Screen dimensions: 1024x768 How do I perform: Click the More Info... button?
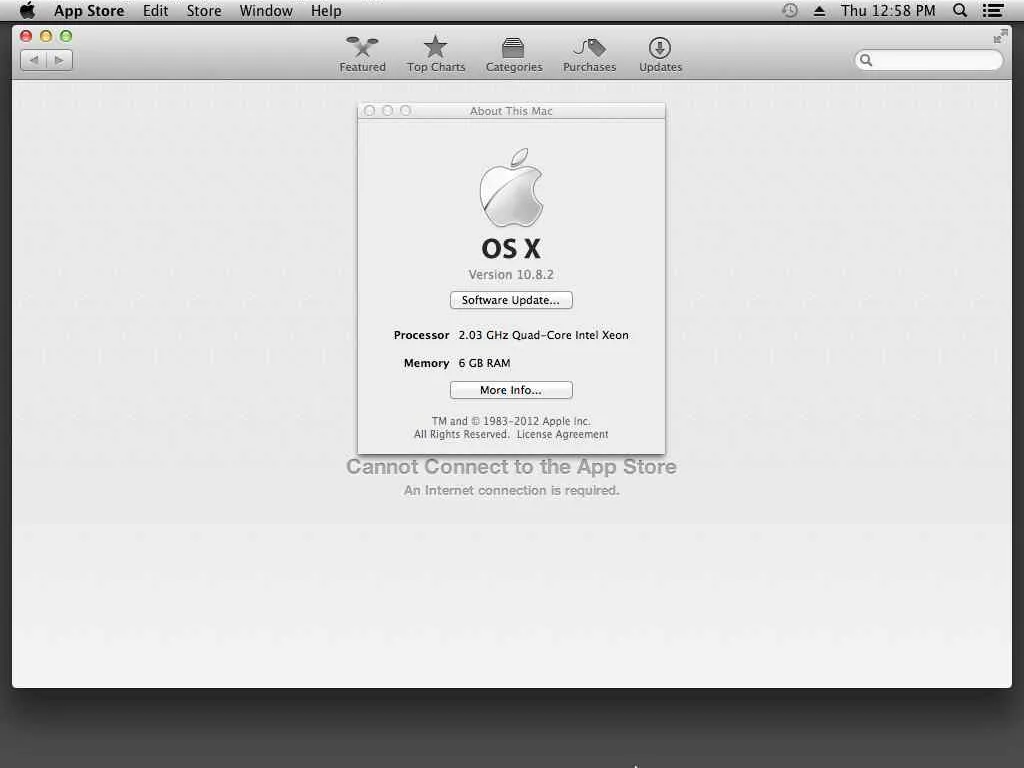[x=511, y=390]
